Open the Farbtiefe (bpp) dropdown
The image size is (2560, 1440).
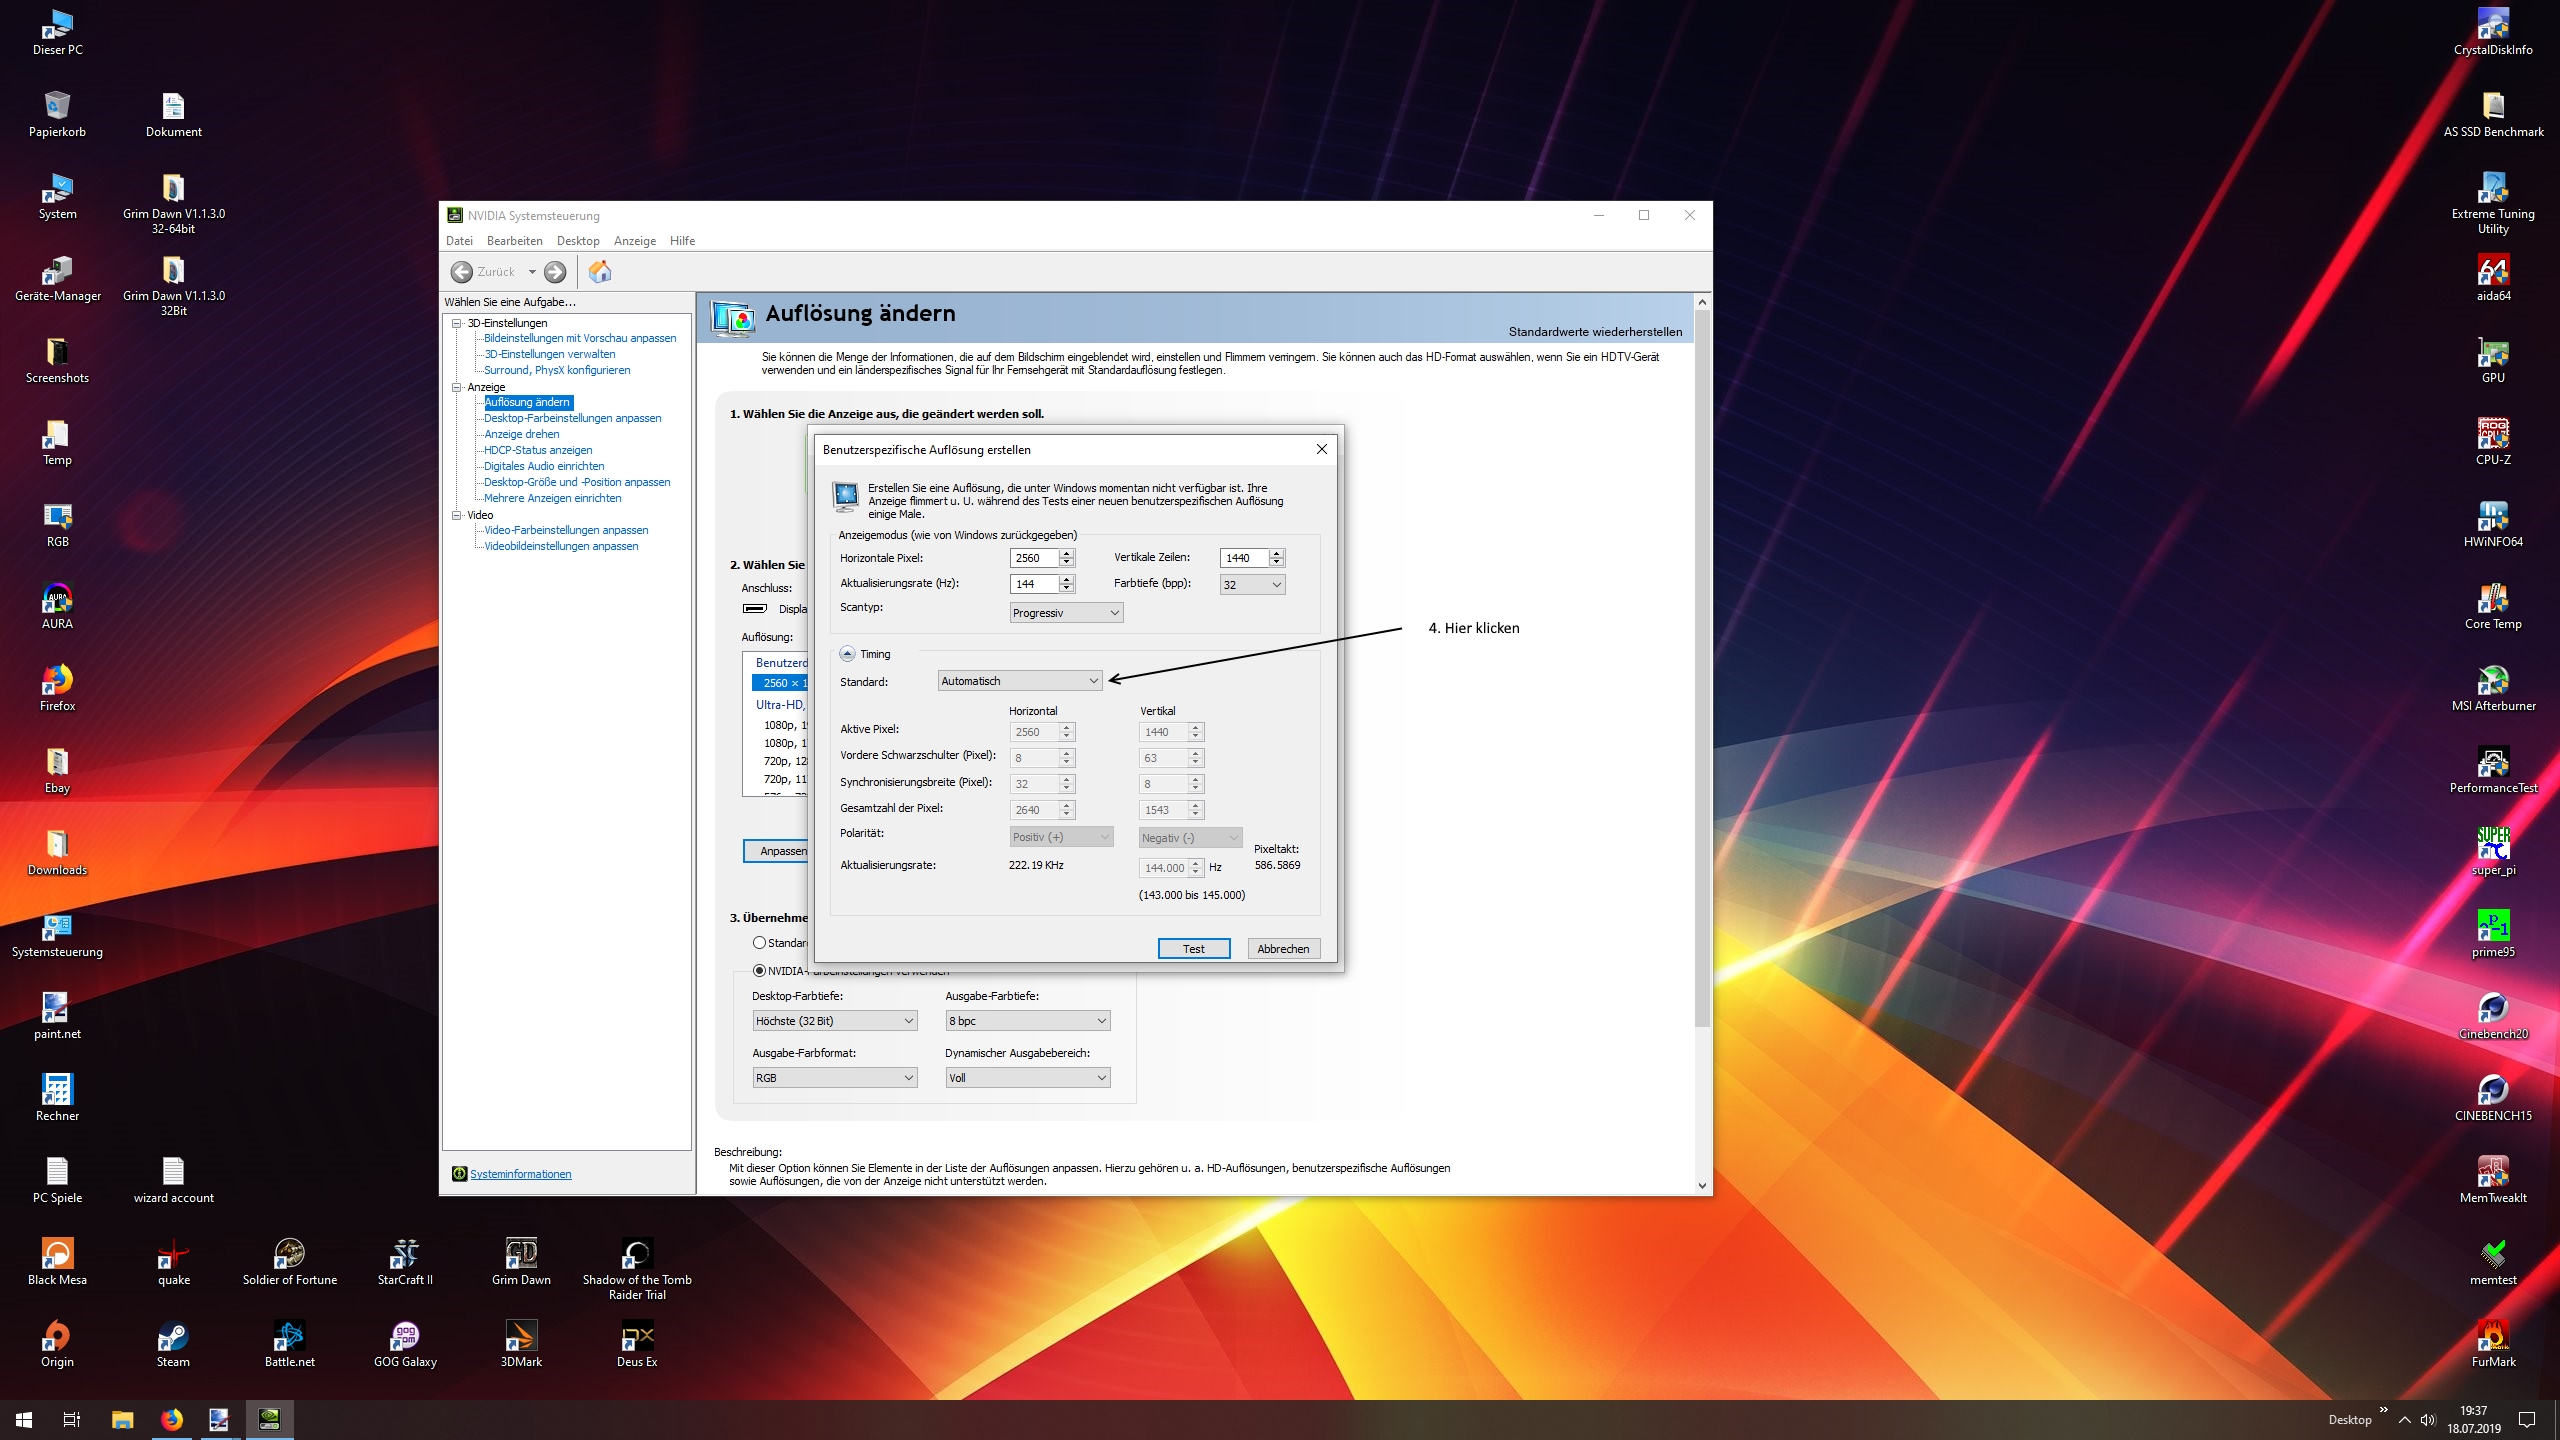click(x=1252, y=585)
